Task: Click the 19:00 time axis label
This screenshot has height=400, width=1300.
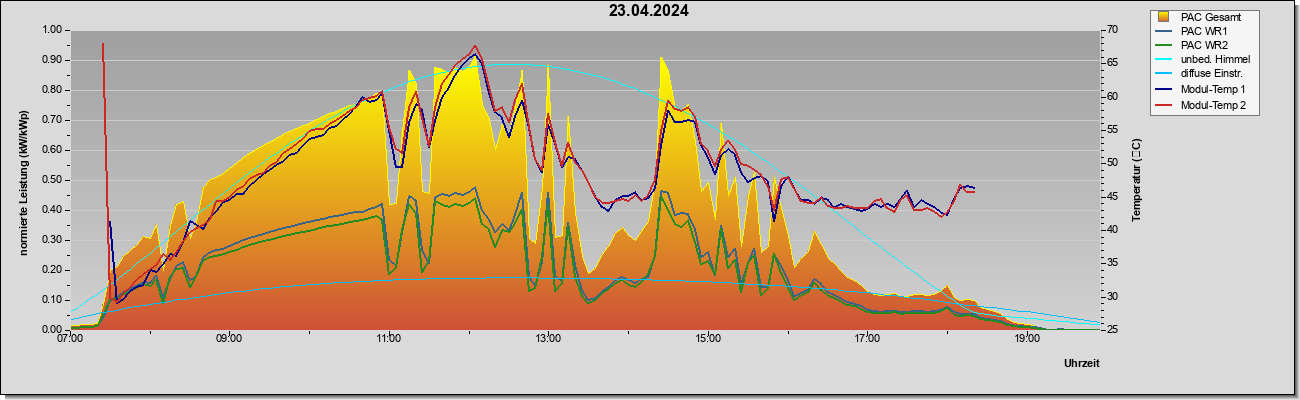Action: [1027, 339]
